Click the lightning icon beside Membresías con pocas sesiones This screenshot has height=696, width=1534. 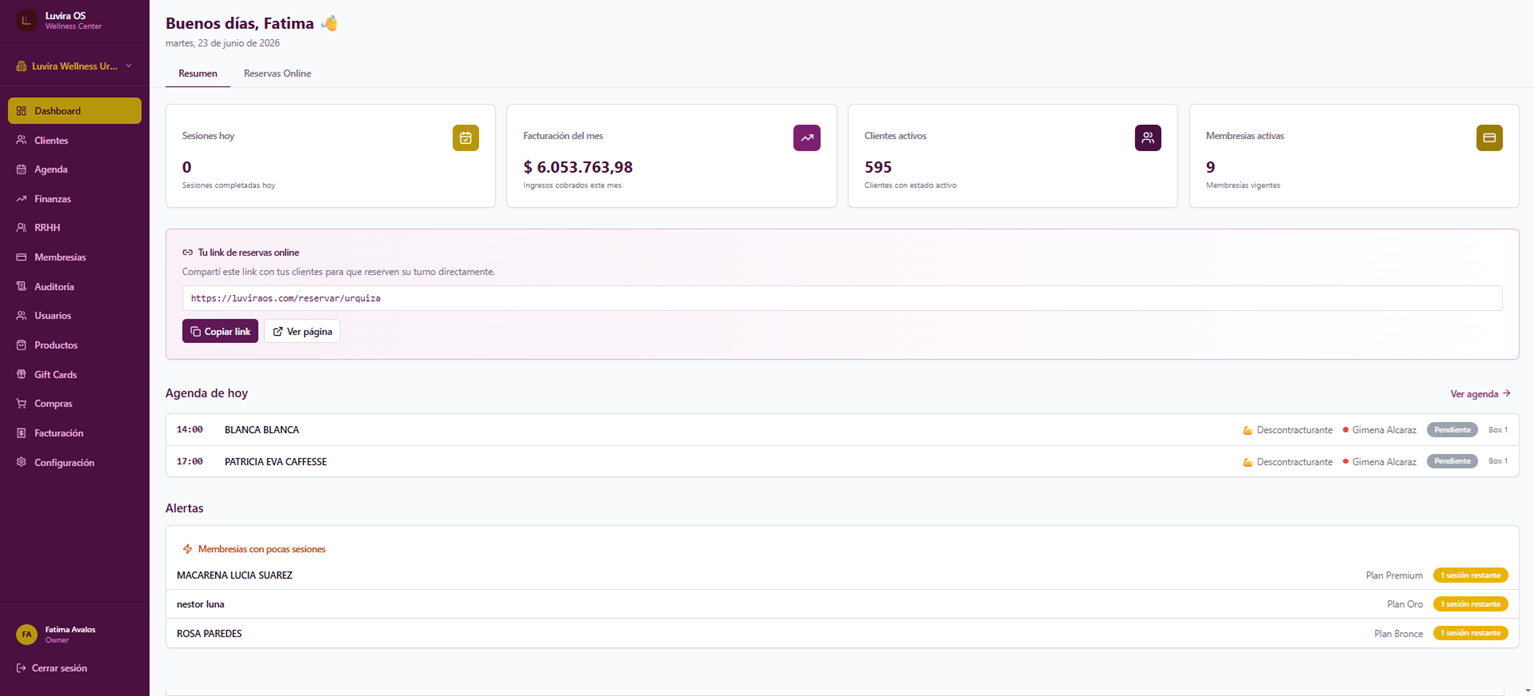pos(188,549)
